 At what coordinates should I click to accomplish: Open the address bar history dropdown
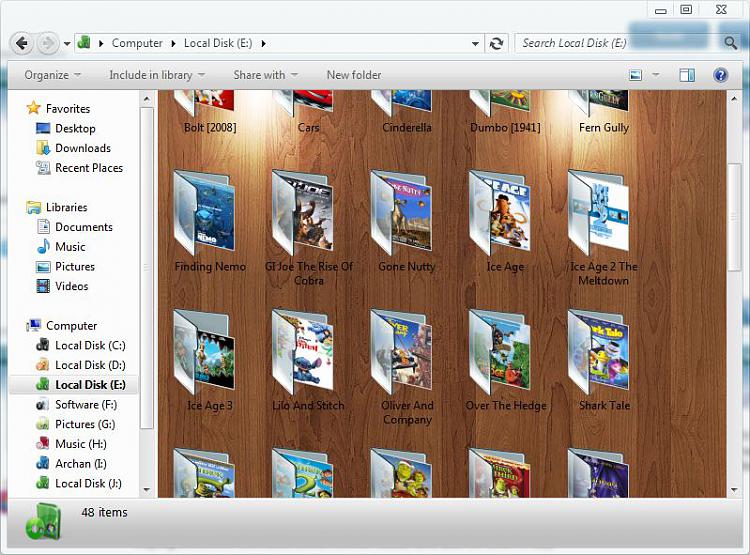pos(475,44)
